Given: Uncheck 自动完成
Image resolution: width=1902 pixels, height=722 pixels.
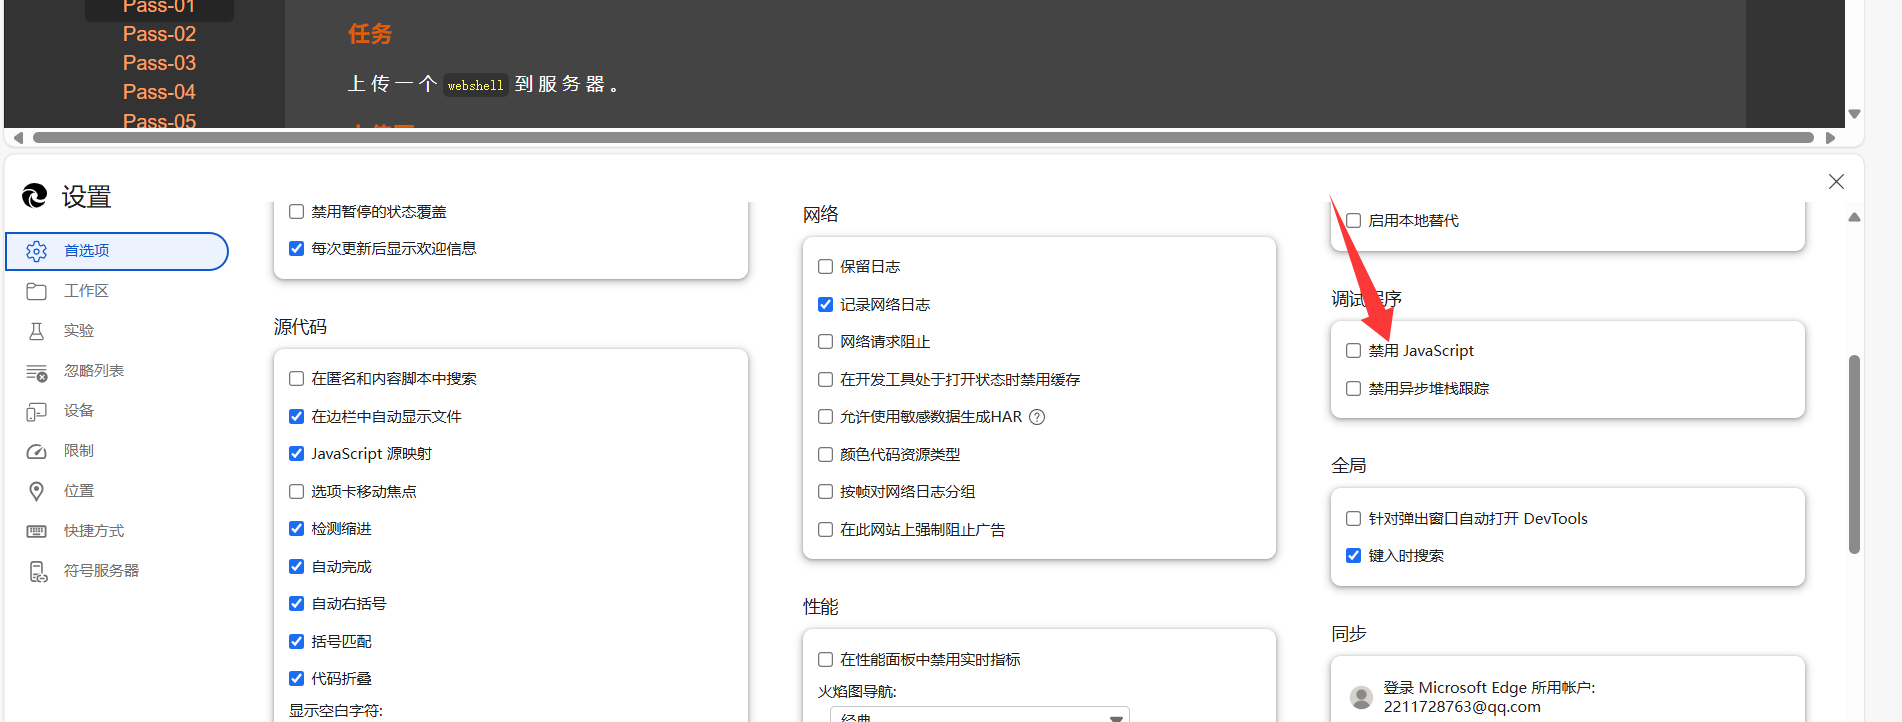Looking at the screenshot, I should pos(296,567).
